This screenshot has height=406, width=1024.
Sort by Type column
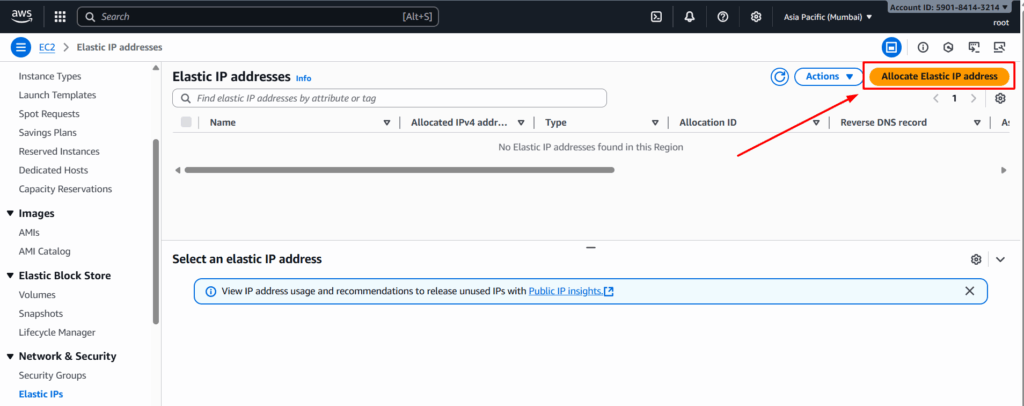655,123
